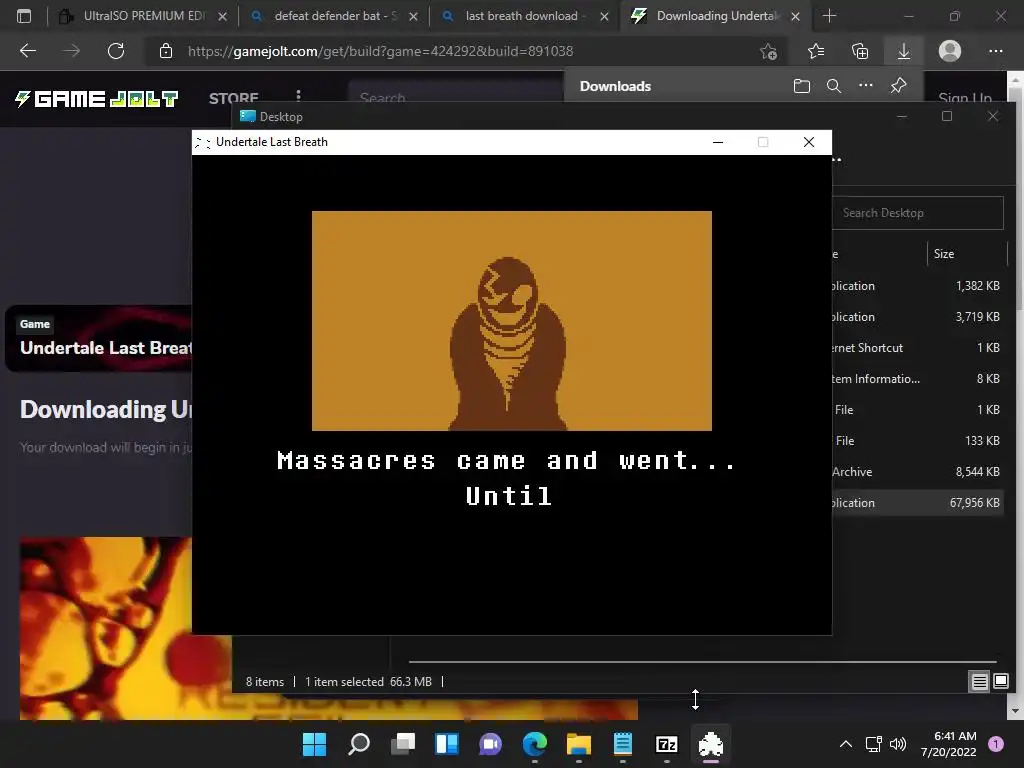
Task: View site information padlock icon
Action: pyautogui.click(x=166, y=51)
